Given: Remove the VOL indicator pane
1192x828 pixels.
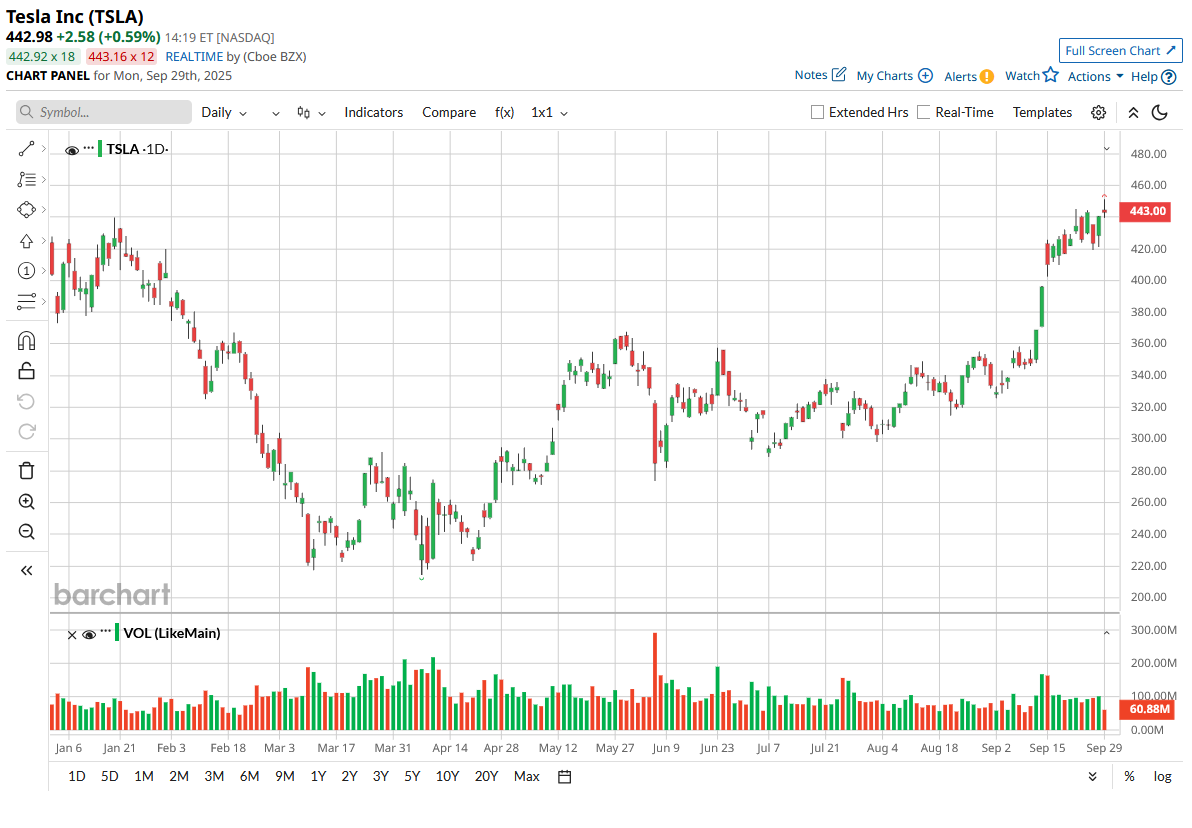Looking at the screenshot, I should (x=72, y=635).
